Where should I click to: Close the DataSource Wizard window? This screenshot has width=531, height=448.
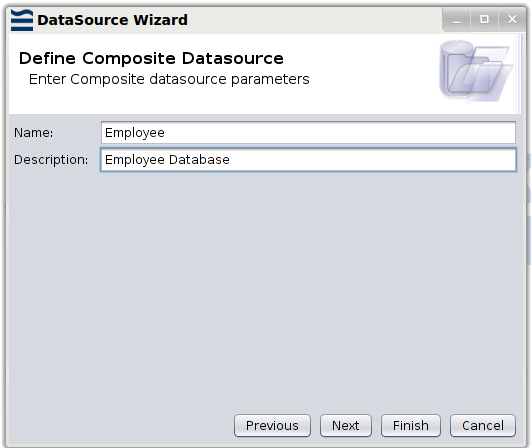pos(512,20)
